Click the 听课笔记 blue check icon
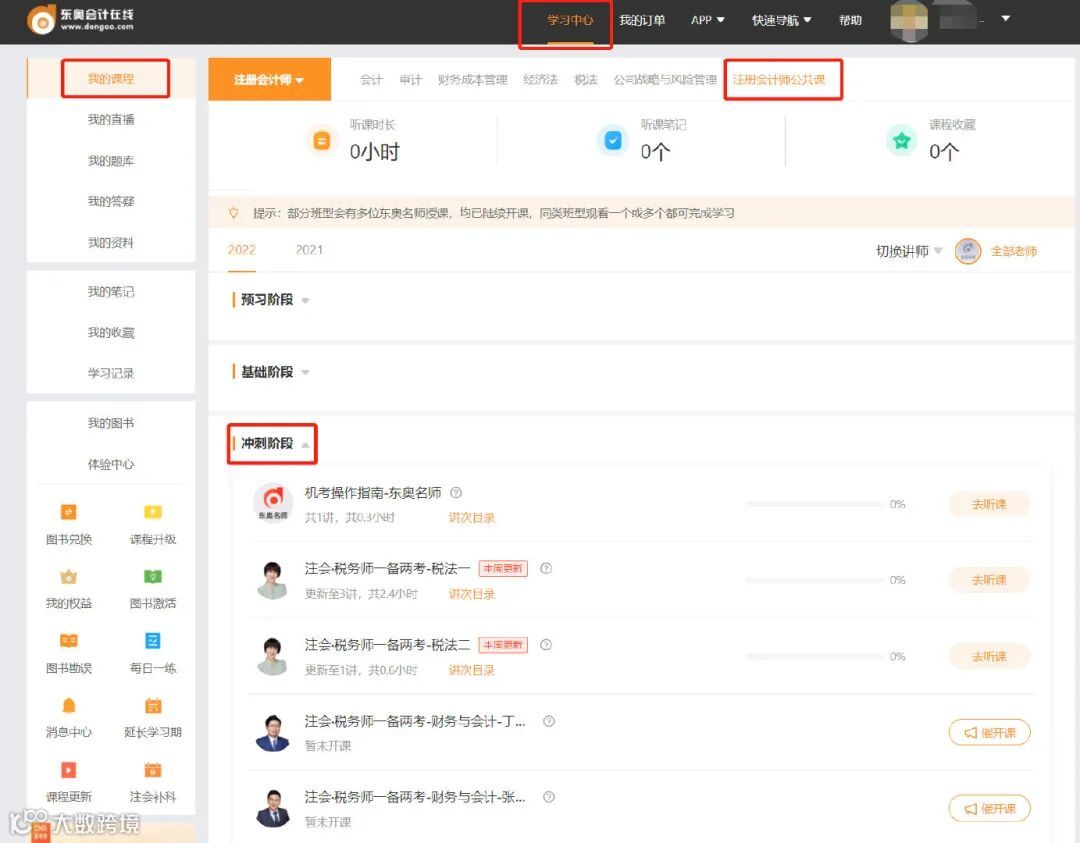The height and width of the screenshot is (843, 1080). 612,140
